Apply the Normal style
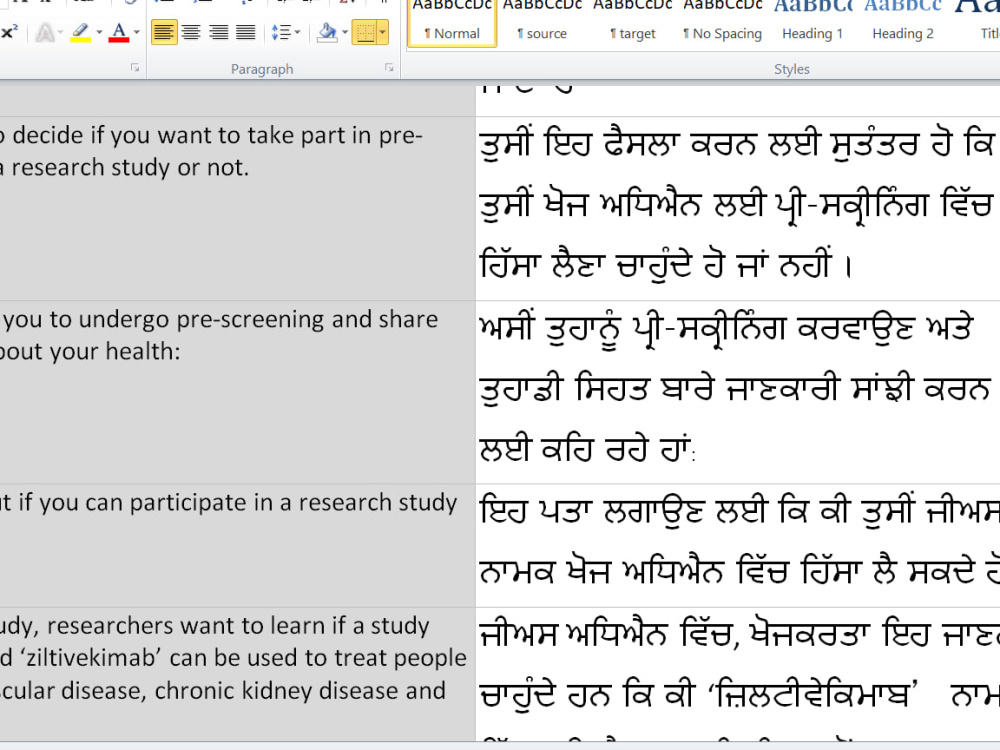This screenshot has height=750, width=1000. coord(452,23)
